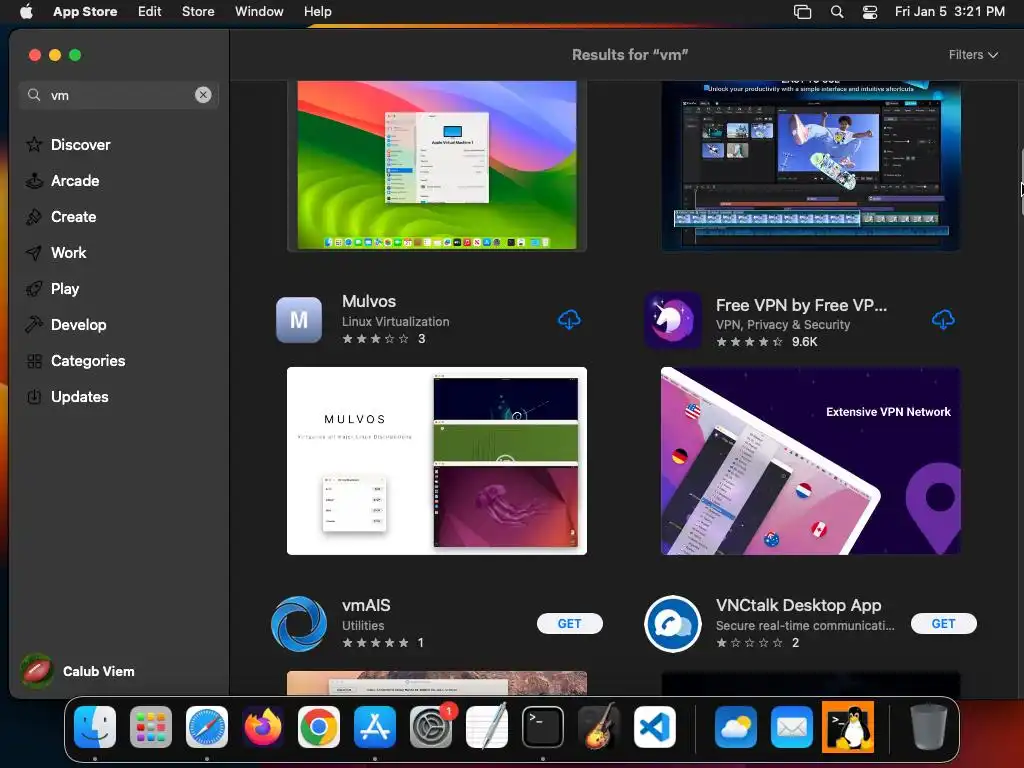The height and width of the screenshot is (768, 1024).
Task: Redownload Free VPN via cloud icon
Action: pyautogui.click(x=943, y=320)
